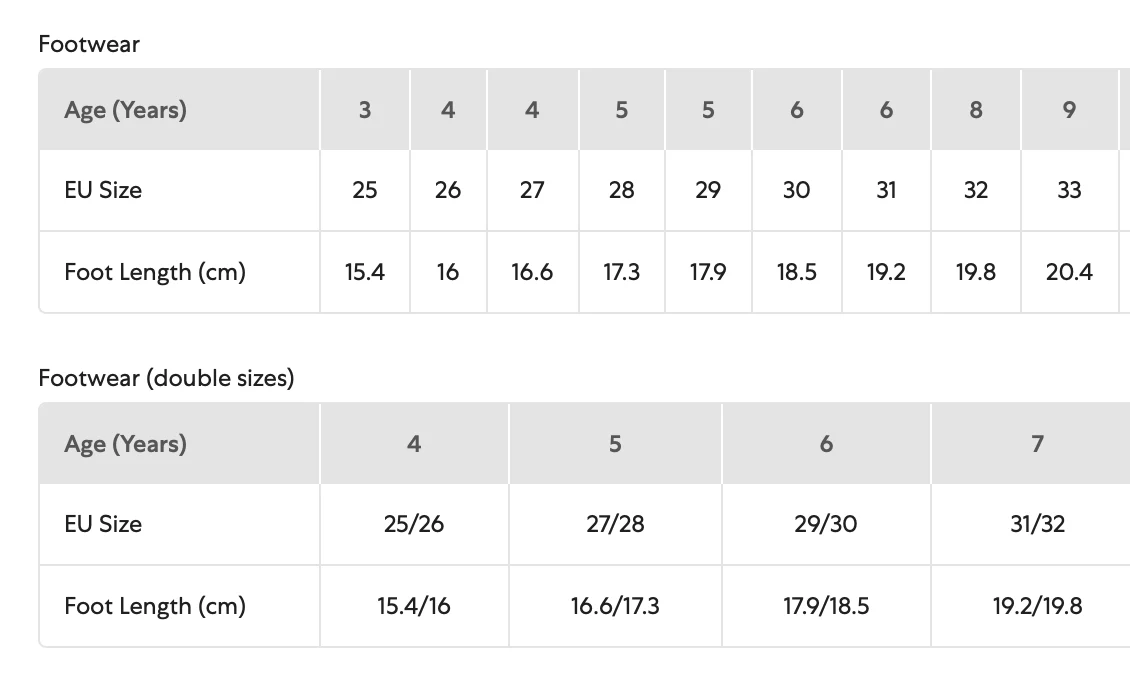Click the Footwear (double sizes) heading
This screenshot has height=686, width=1130.
point(166,378)
